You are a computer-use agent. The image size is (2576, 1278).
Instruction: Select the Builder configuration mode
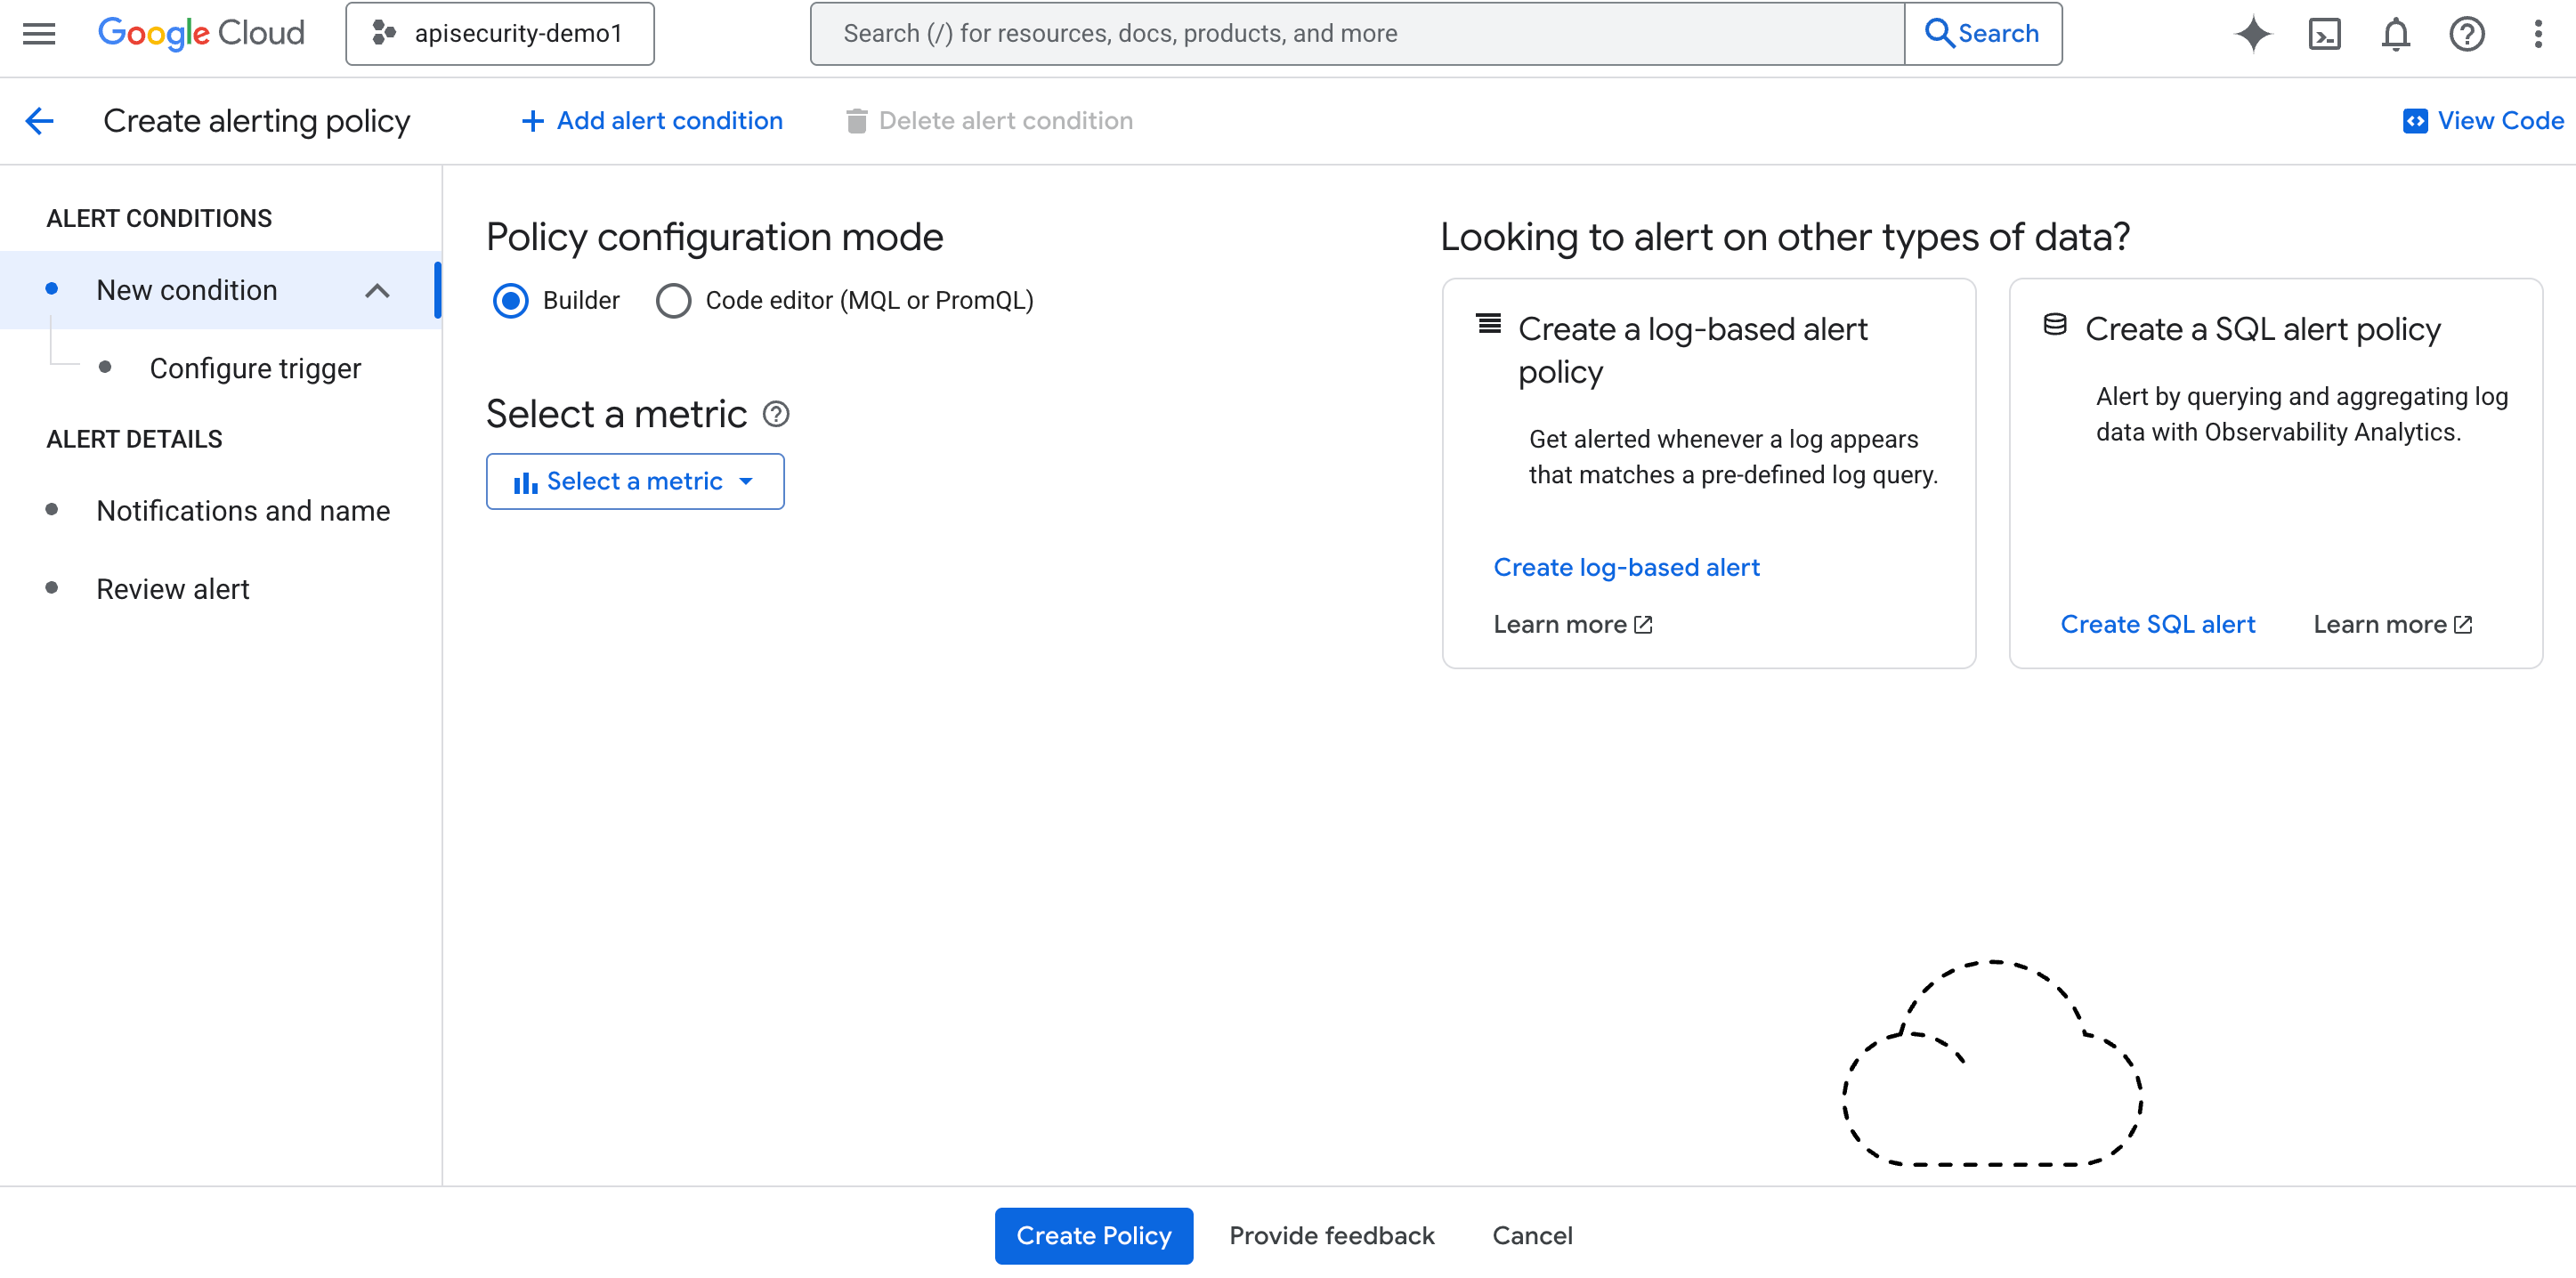(511, 300)
